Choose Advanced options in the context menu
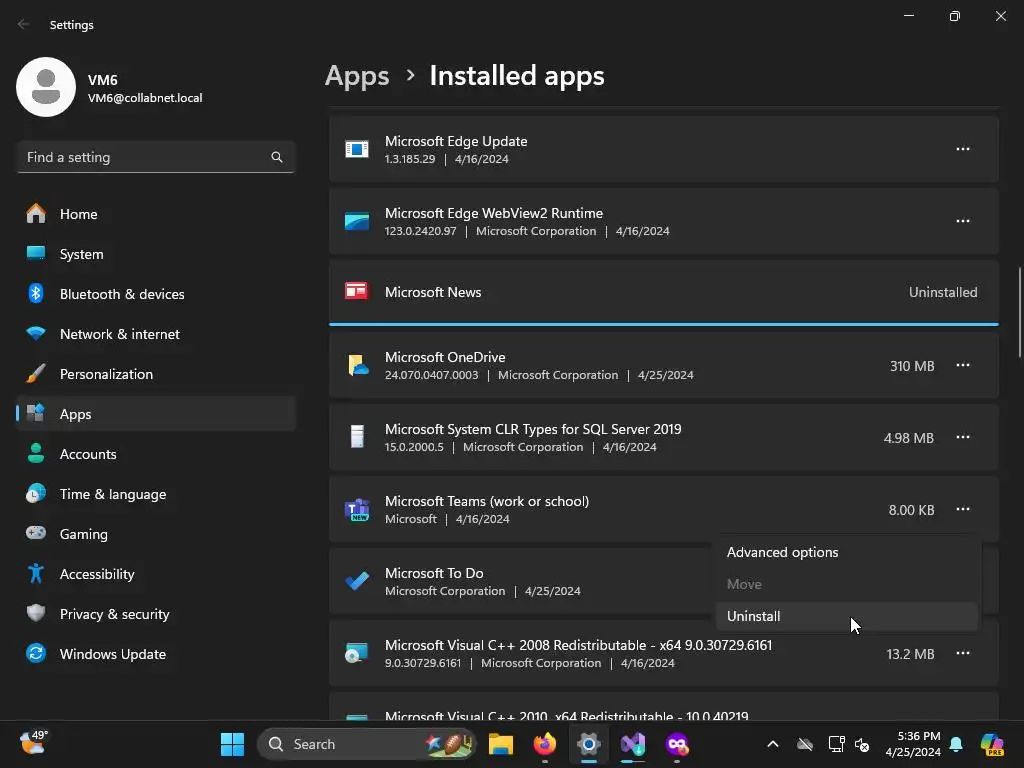The height and width of the screenshot is (768, 1024). pos(847,552)
